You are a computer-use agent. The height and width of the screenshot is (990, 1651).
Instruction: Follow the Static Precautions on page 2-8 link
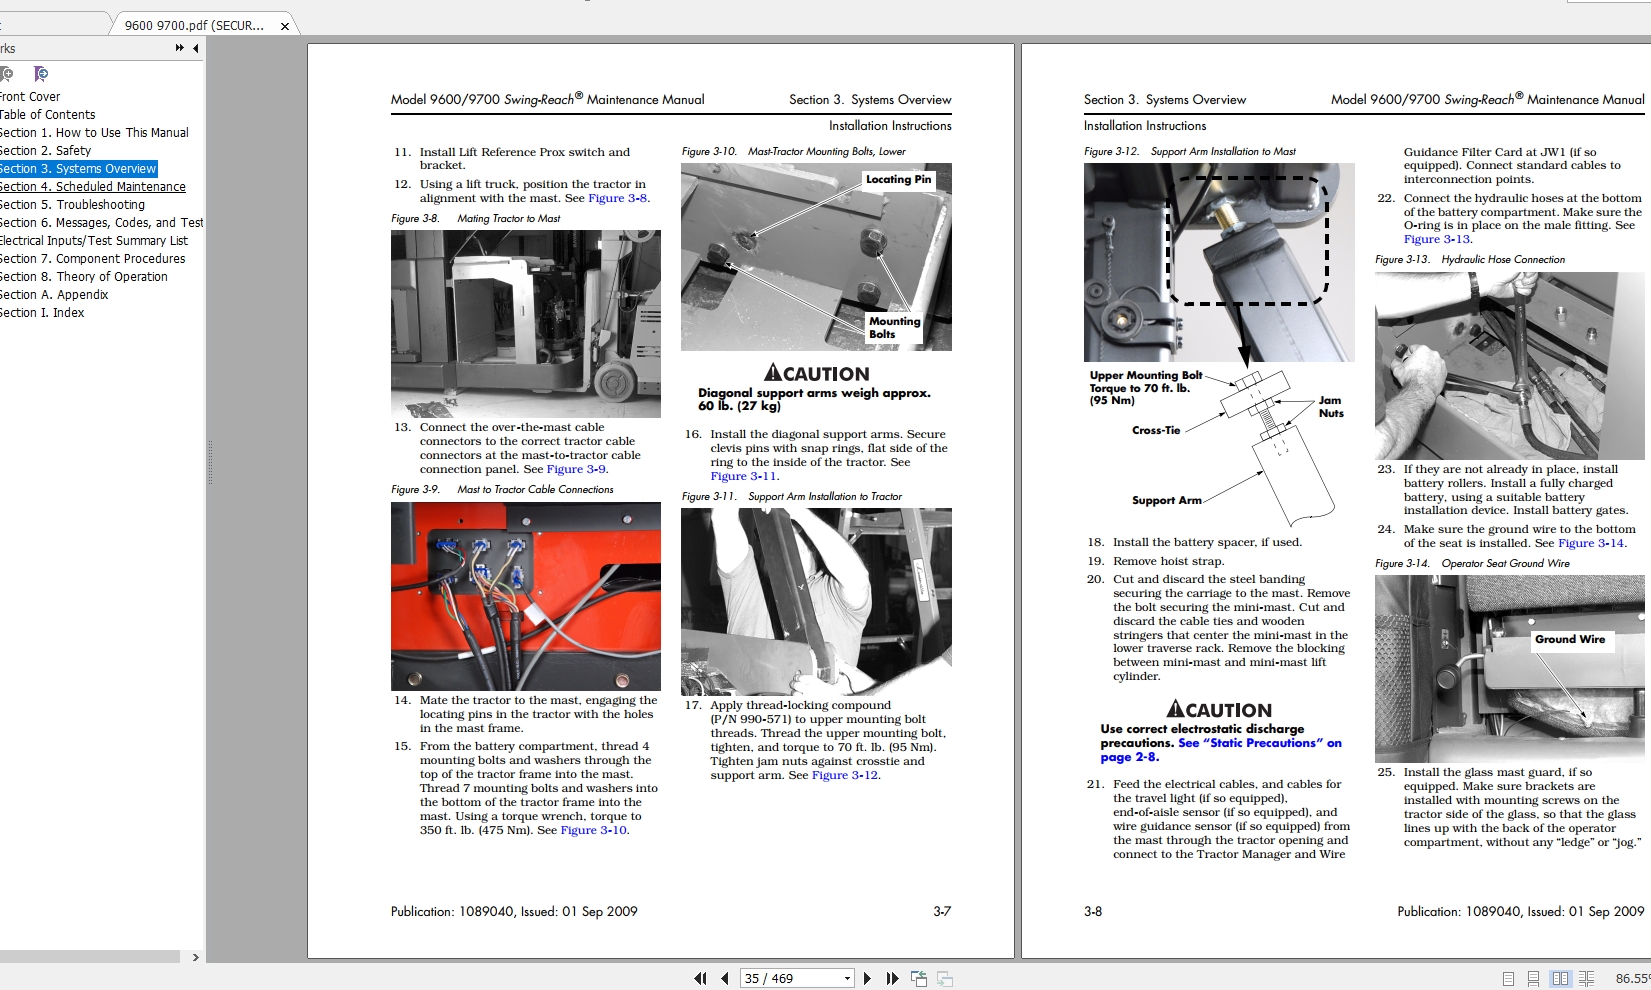pos(1258,743)
